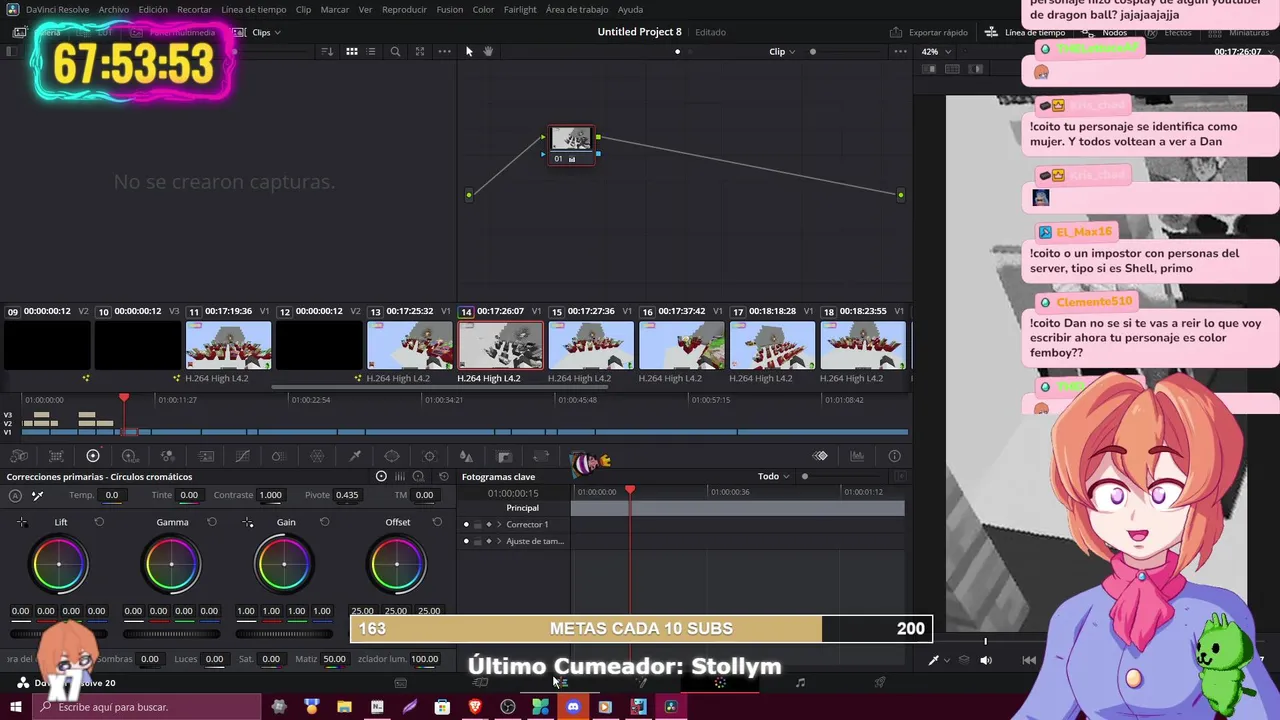Select the arrow pointer tool in node editor

(469, 51)
